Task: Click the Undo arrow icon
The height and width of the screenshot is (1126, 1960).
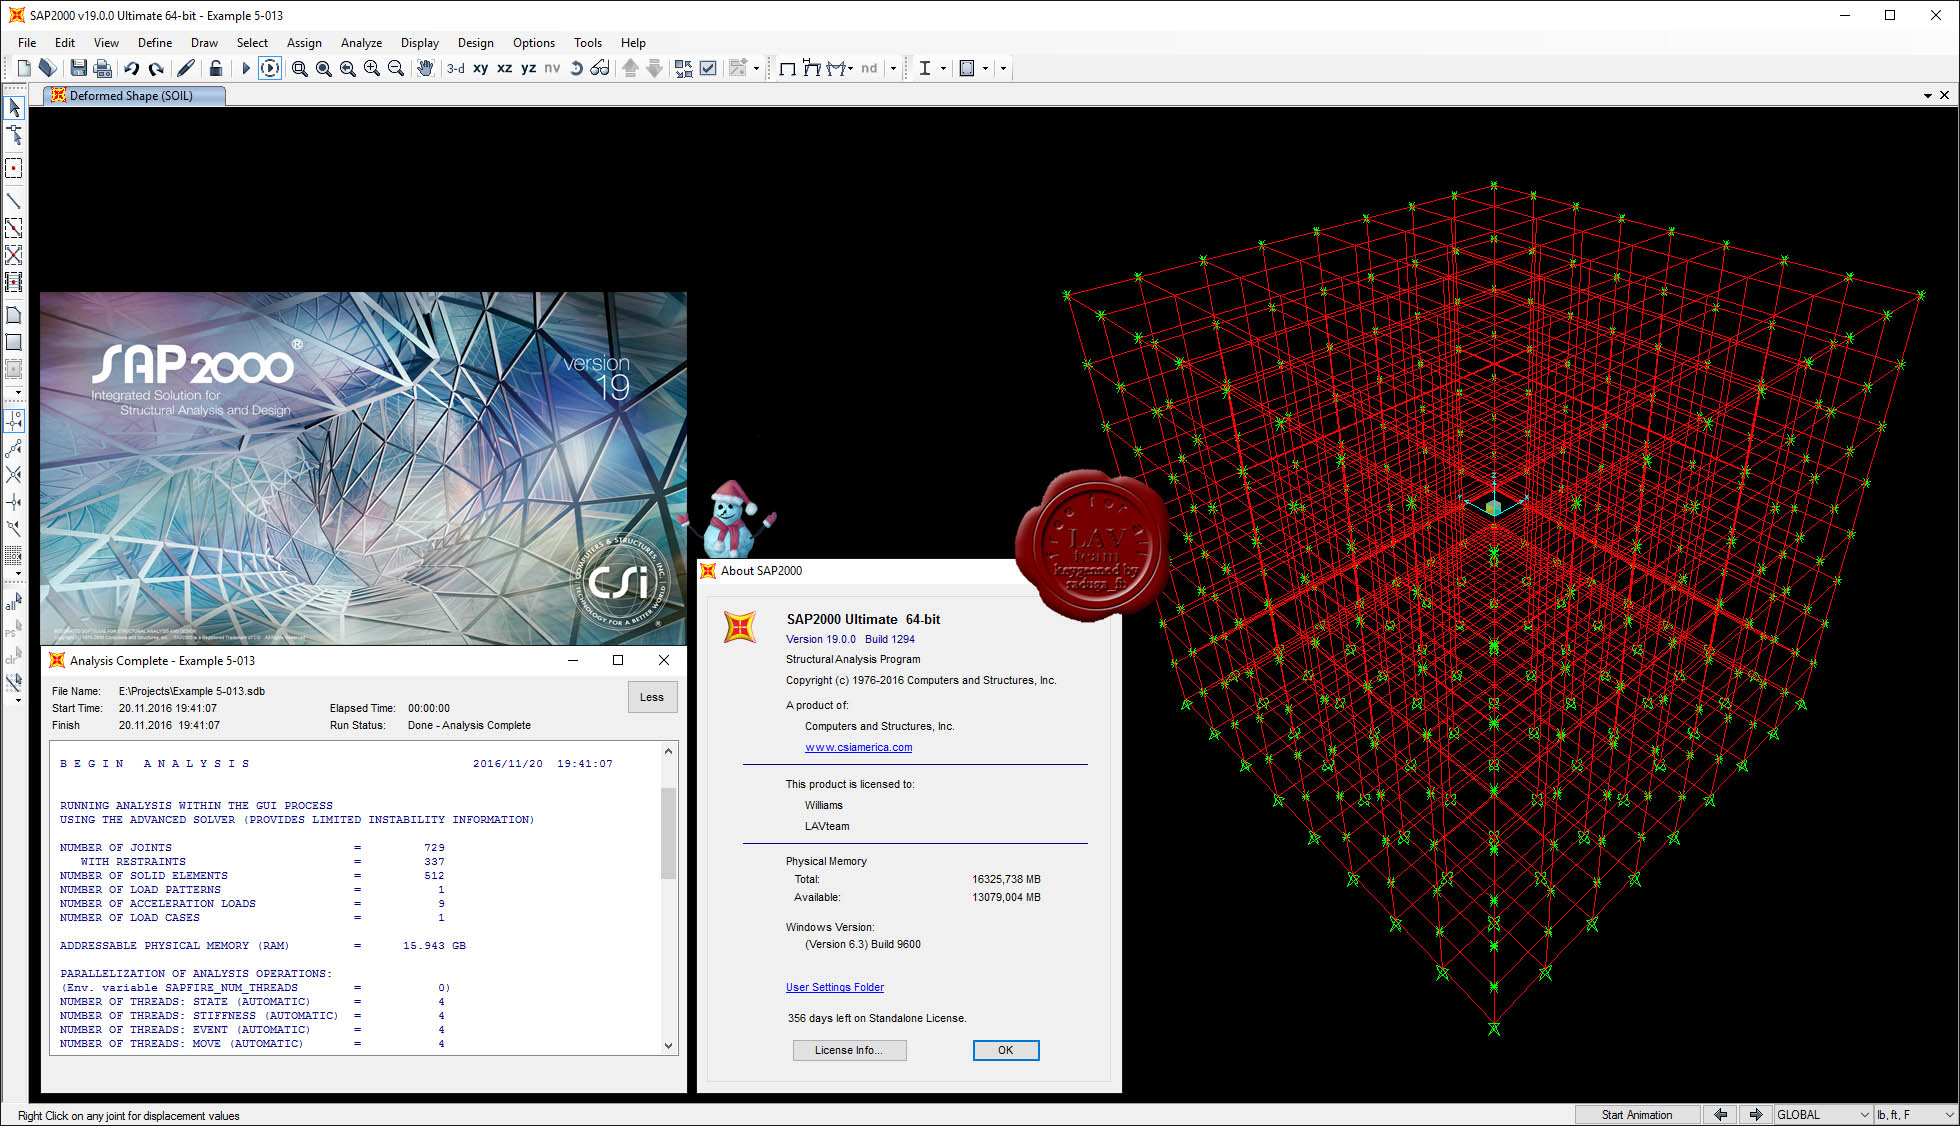Action: tap(131, 68)
